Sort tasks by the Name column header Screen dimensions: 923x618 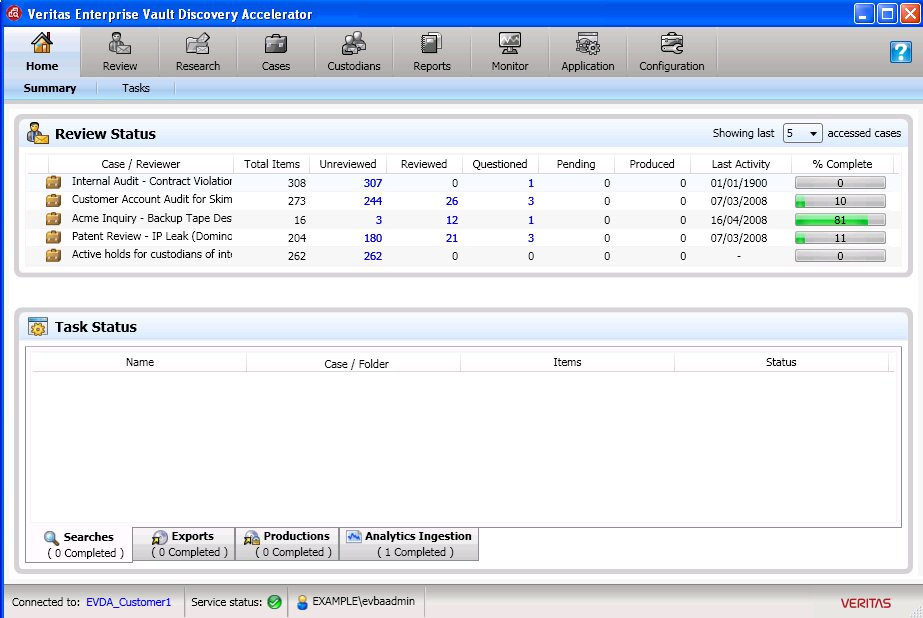pyautogui.click(x=140, y=363)
